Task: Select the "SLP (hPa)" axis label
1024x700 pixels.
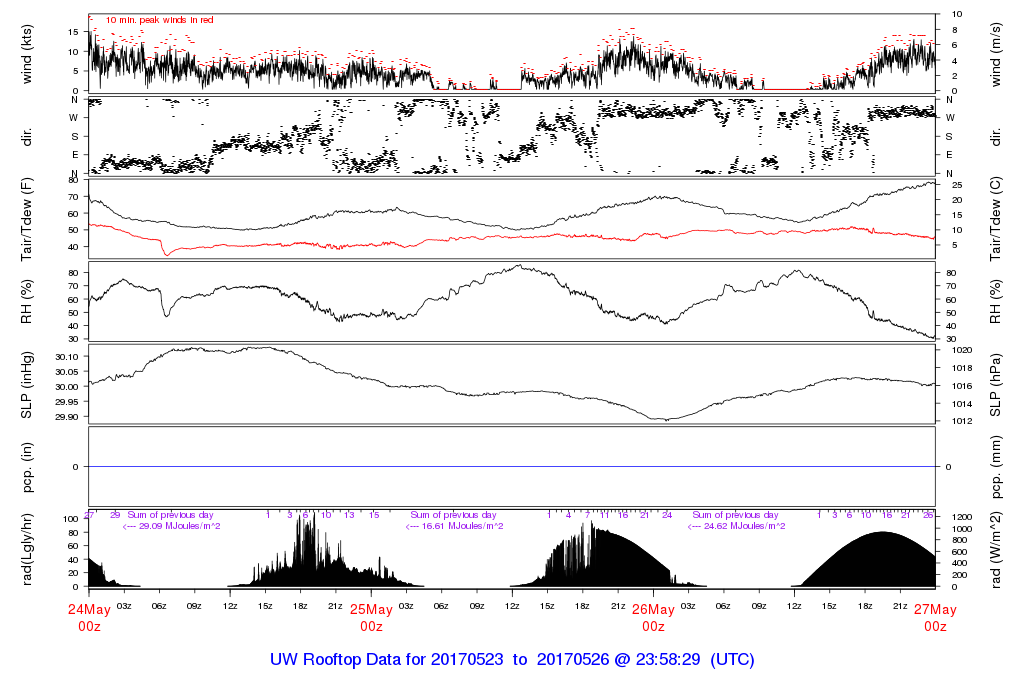Action: (996, 384)
